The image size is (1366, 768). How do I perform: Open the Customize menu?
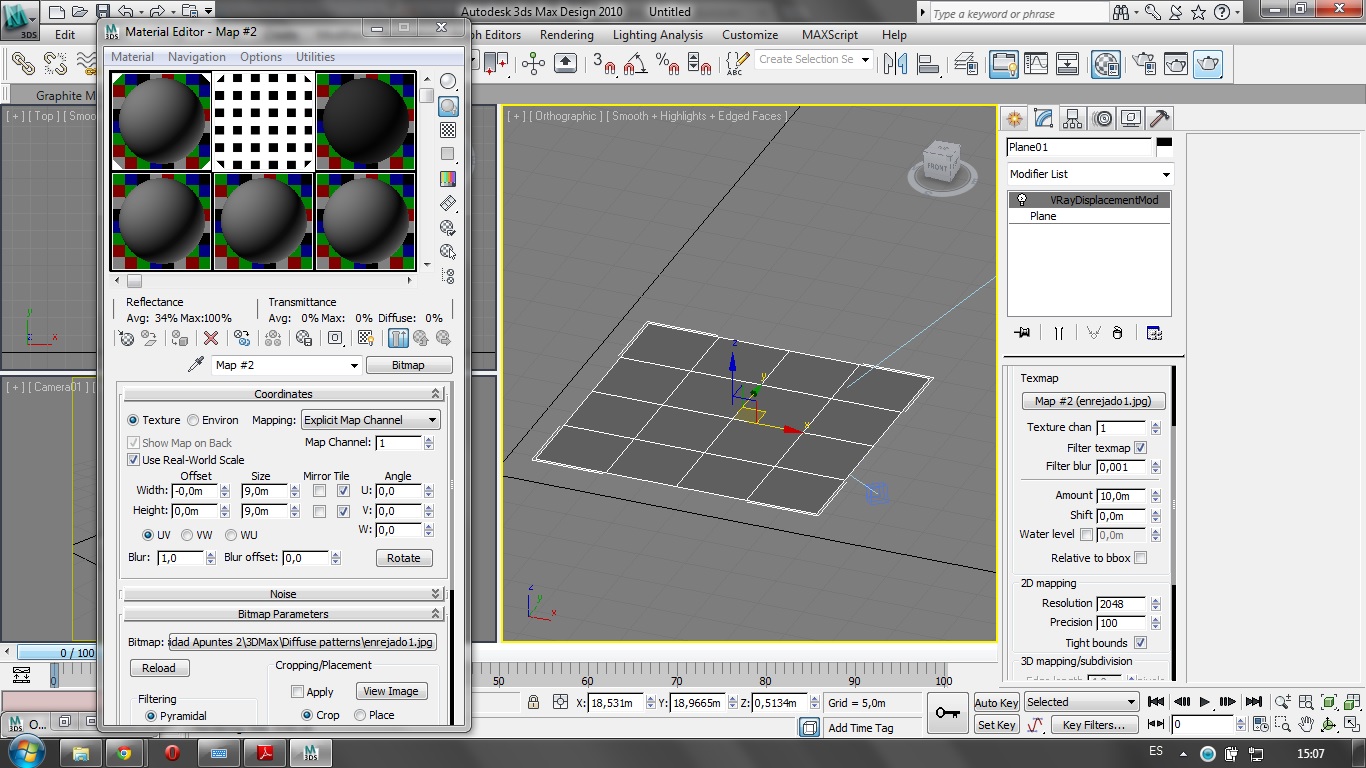point(750,35)
